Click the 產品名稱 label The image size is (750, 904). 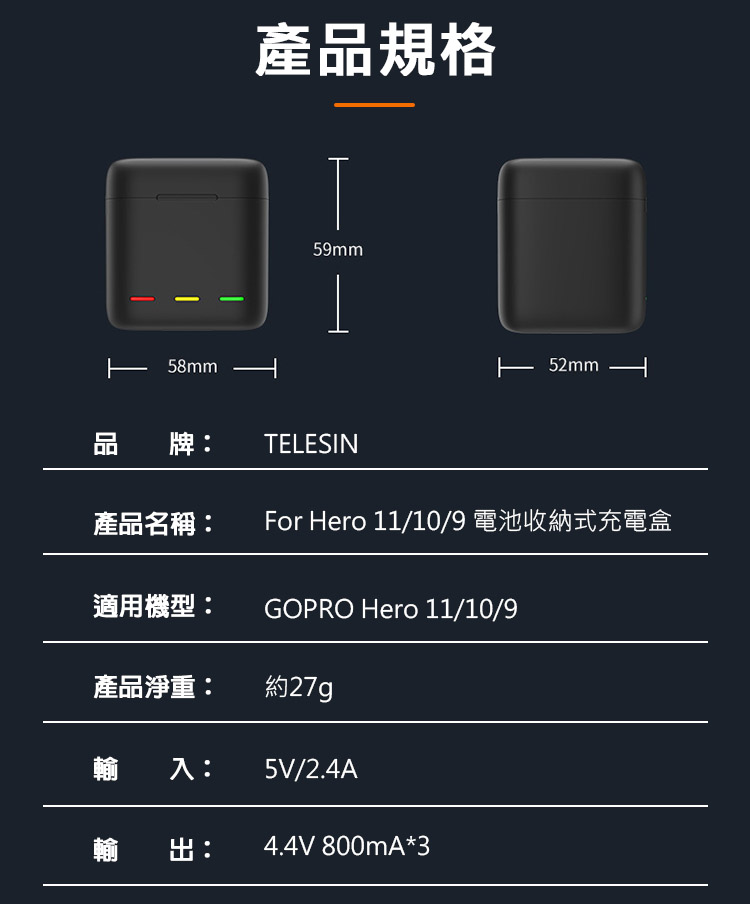click(x=153, y=523)
